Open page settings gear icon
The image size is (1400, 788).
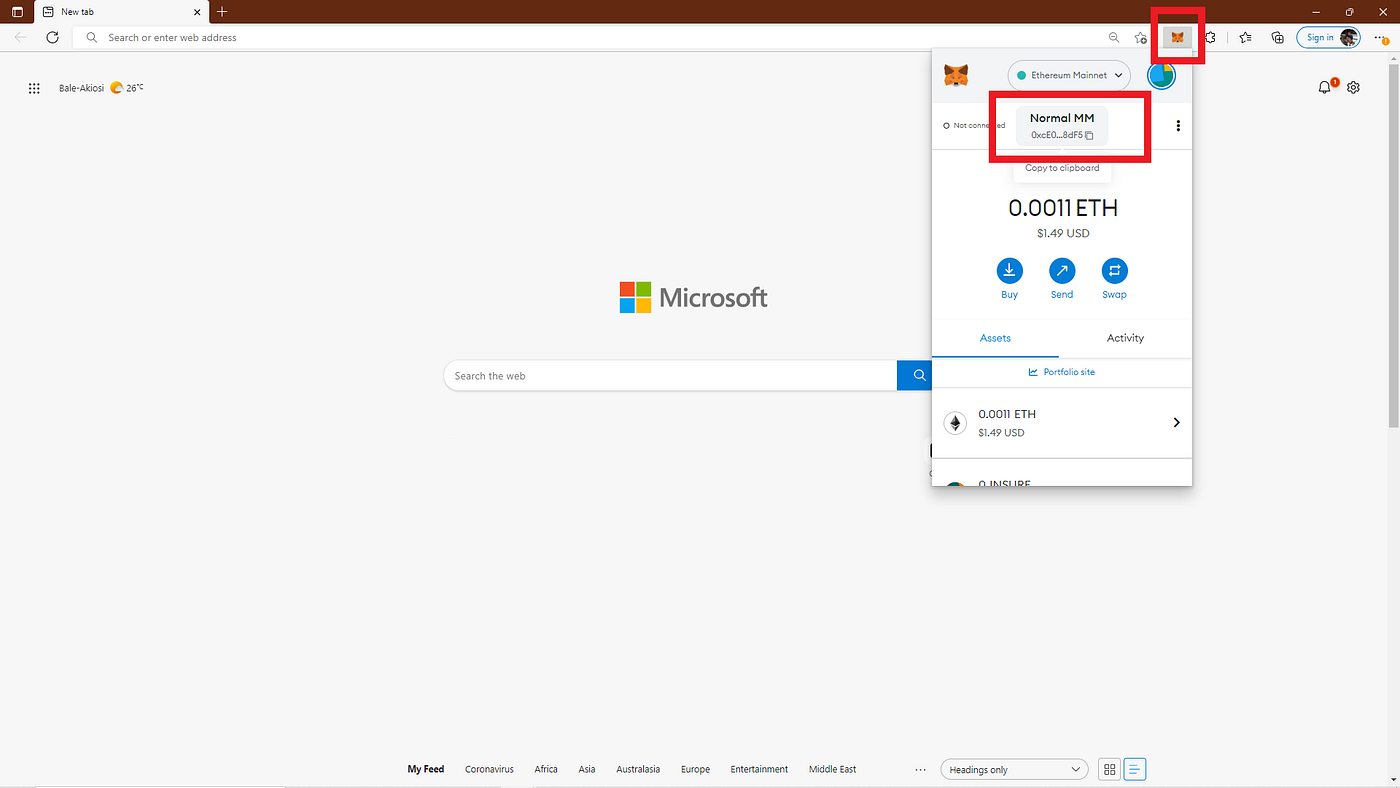(x=1353, y=87)
